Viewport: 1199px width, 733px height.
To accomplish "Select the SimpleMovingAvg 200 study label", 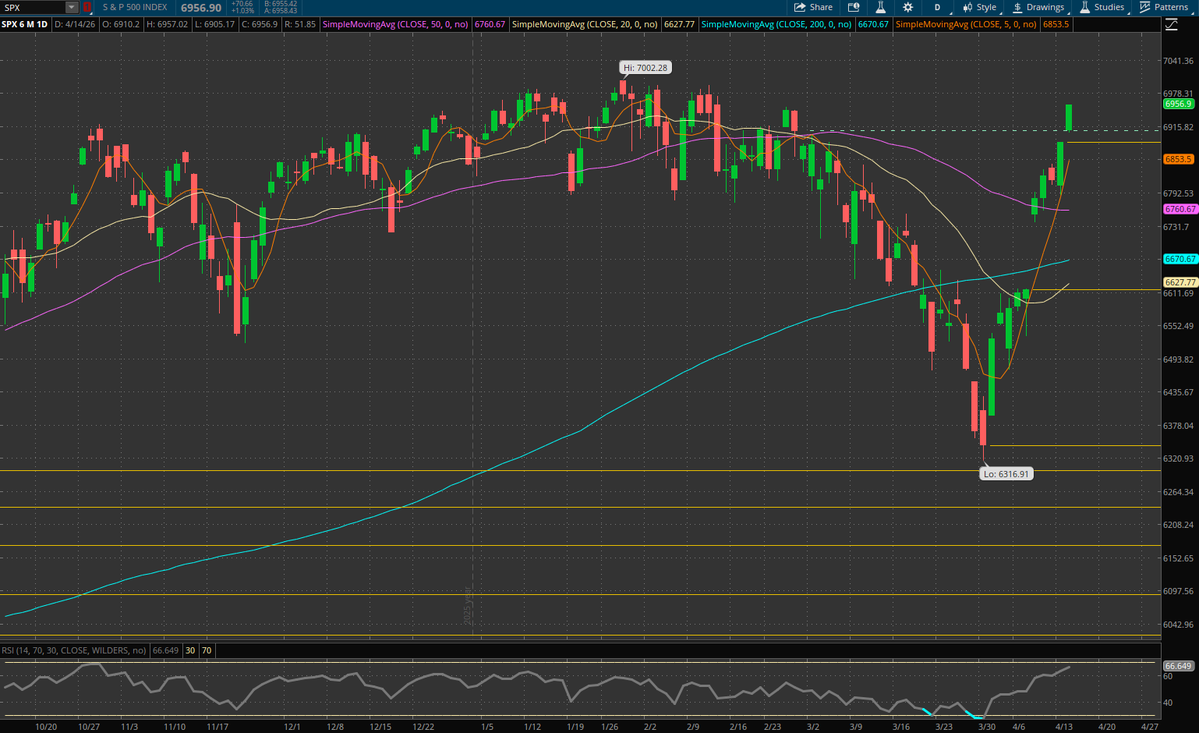I will pyautogui.click(x=776, y=24).
